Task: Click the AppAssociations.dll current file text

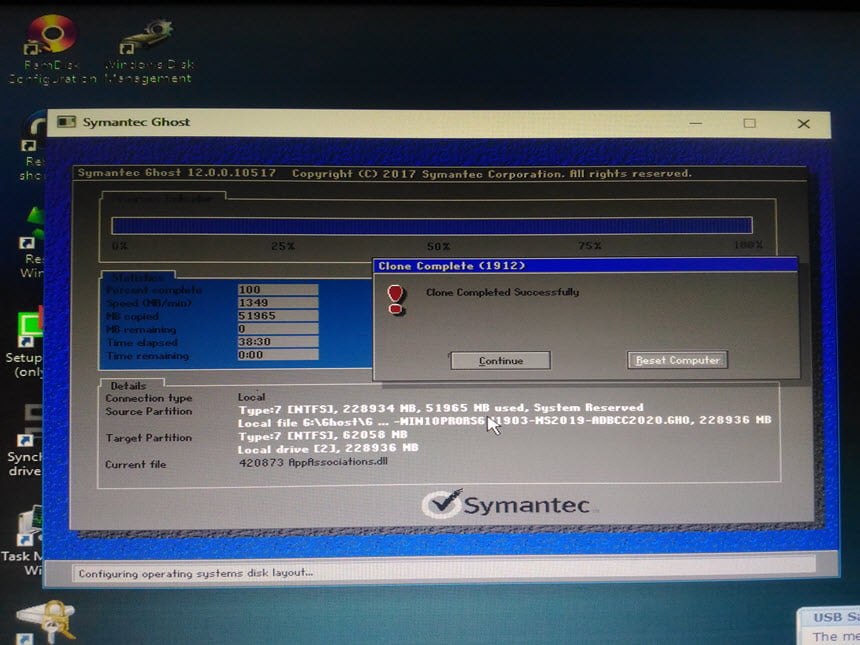Action: point(313,462)
